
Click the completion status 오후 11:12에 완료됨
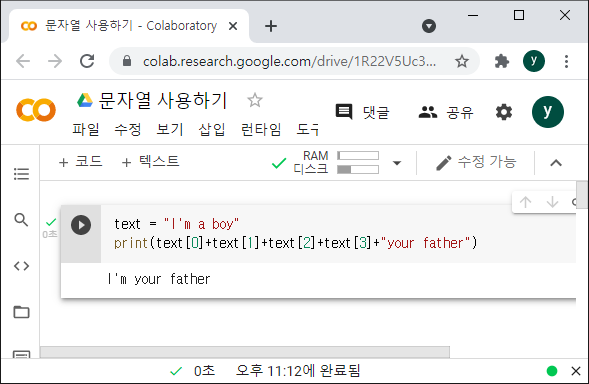tap(298, 371)
